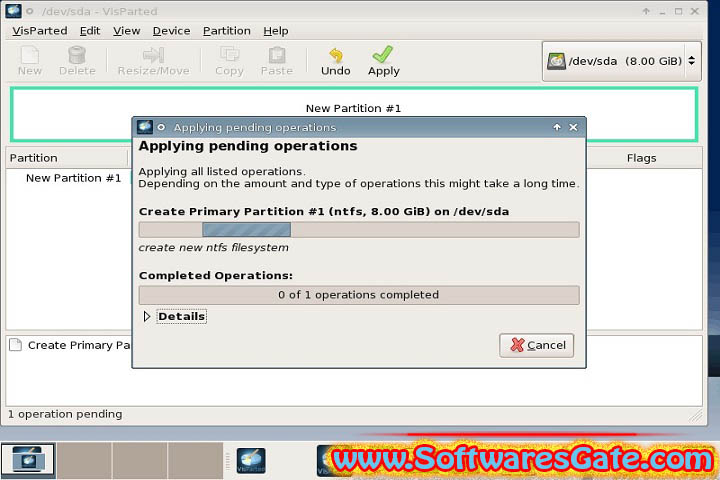Click the New partition toolbar icon

coord(30,61)
